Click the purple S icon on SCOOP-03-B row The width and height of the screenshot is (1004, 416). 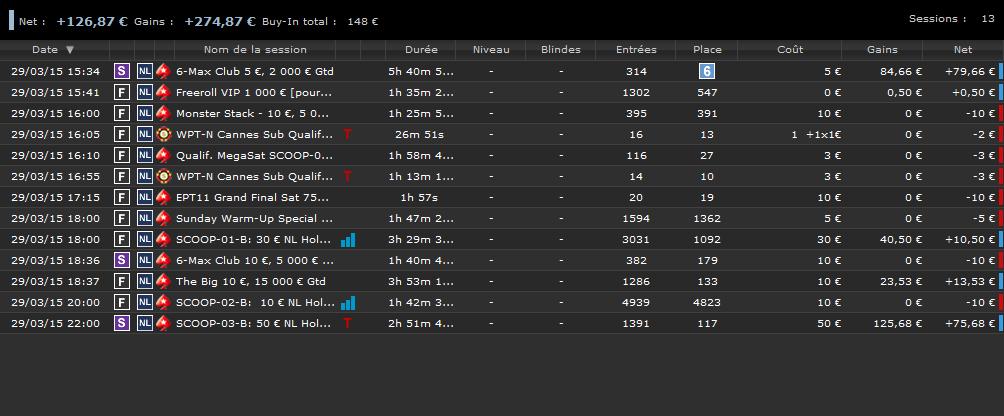point(122,323)
